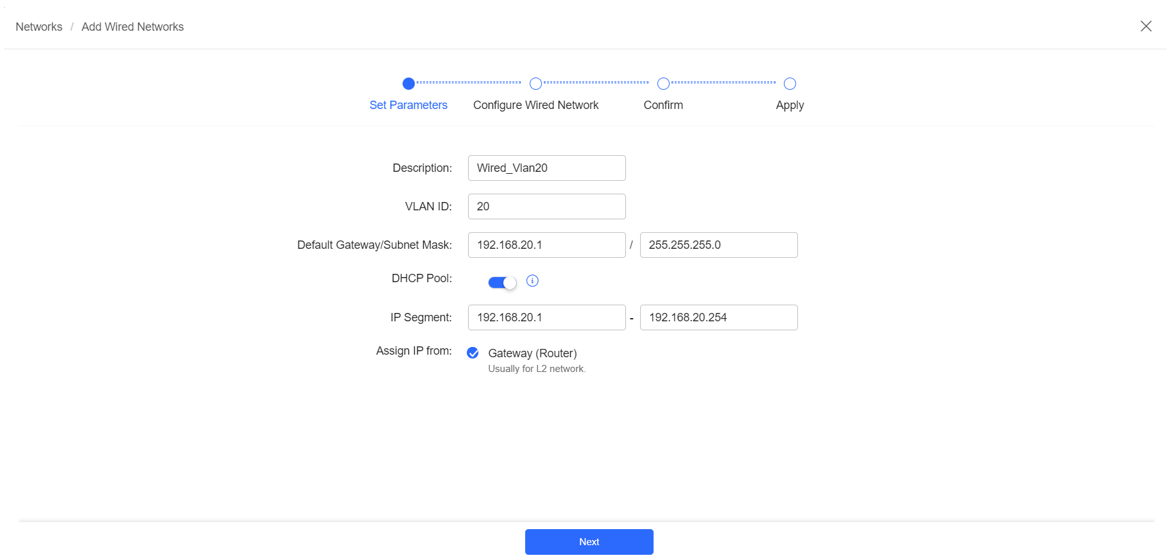Click the Set Parameters step circle

(409, 83)
